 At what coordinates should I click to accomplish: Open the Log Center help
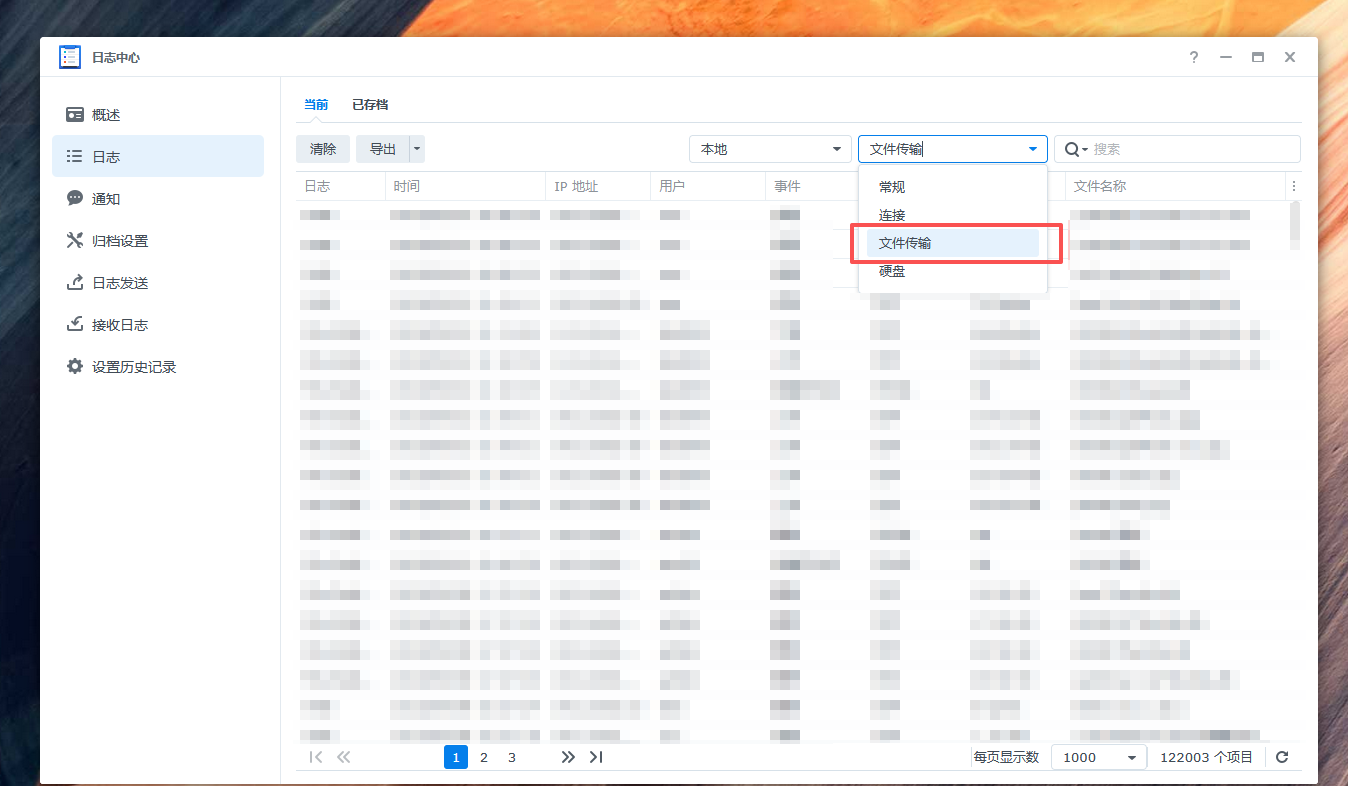coord(1193,57)
